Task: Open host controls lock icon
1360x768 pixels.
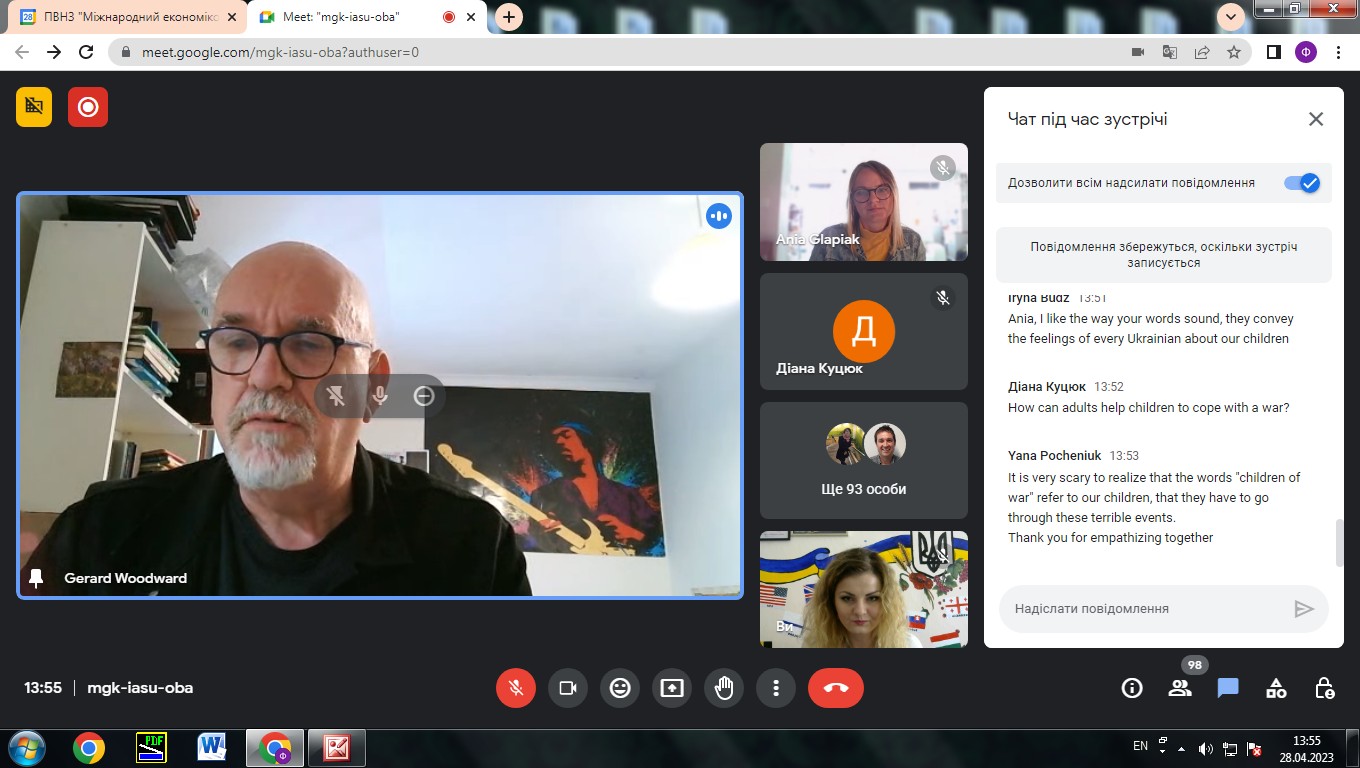Action: pos(1324,688)
